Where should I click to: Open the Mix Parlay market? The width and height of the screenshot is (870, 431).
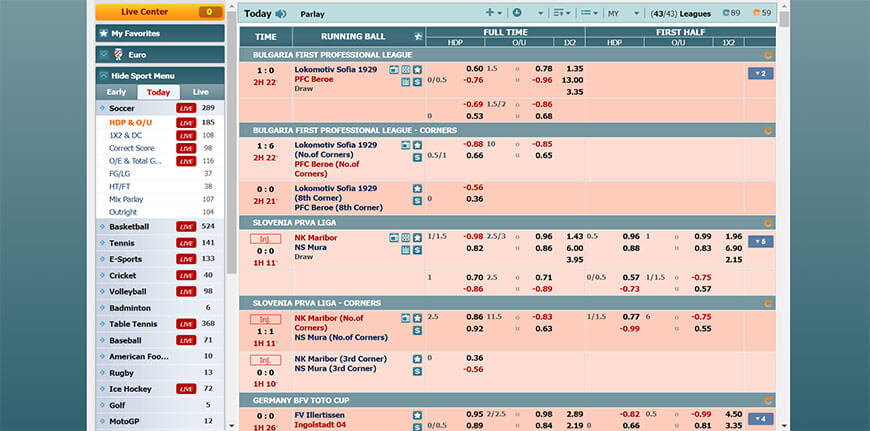tap(126, 199)
